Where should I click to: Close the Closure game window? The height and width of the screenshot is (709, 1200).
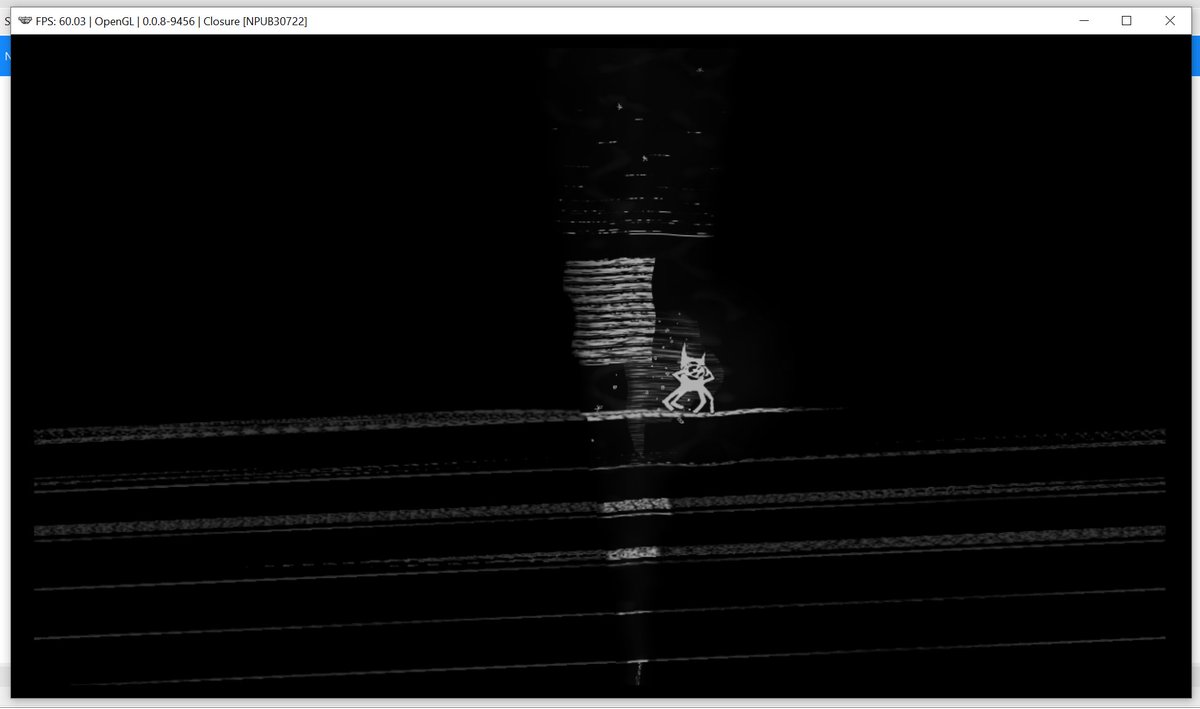click(1170, 21)
